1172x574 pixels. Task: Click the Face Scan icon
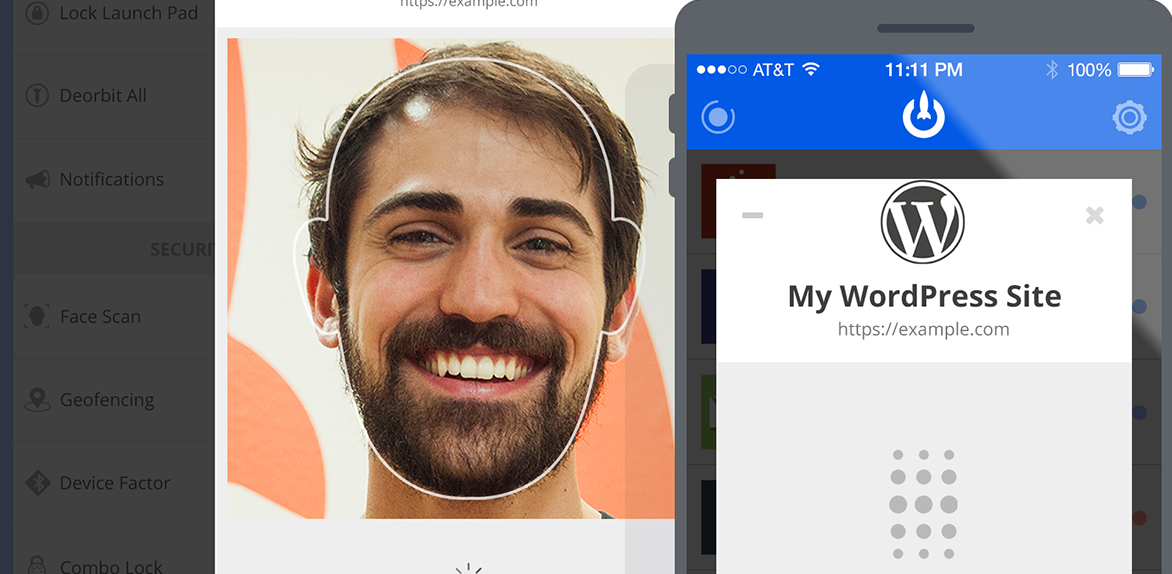click(x=37, y=316)
